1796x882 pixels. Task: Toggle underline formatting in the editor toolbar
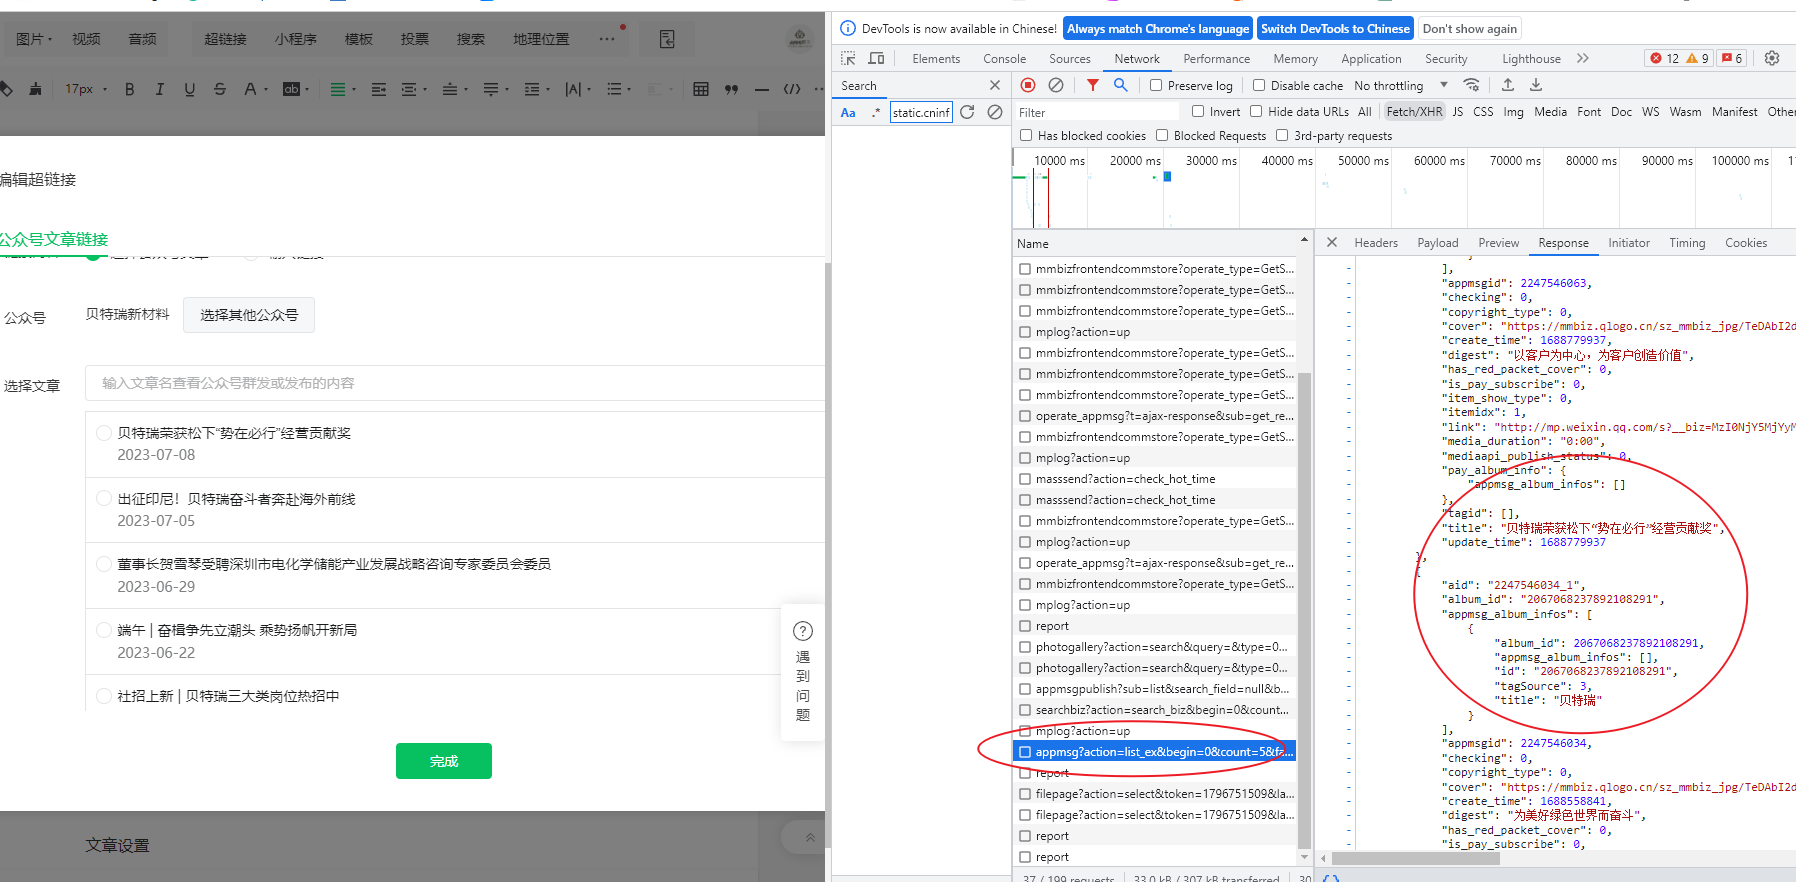click(189, 89)
